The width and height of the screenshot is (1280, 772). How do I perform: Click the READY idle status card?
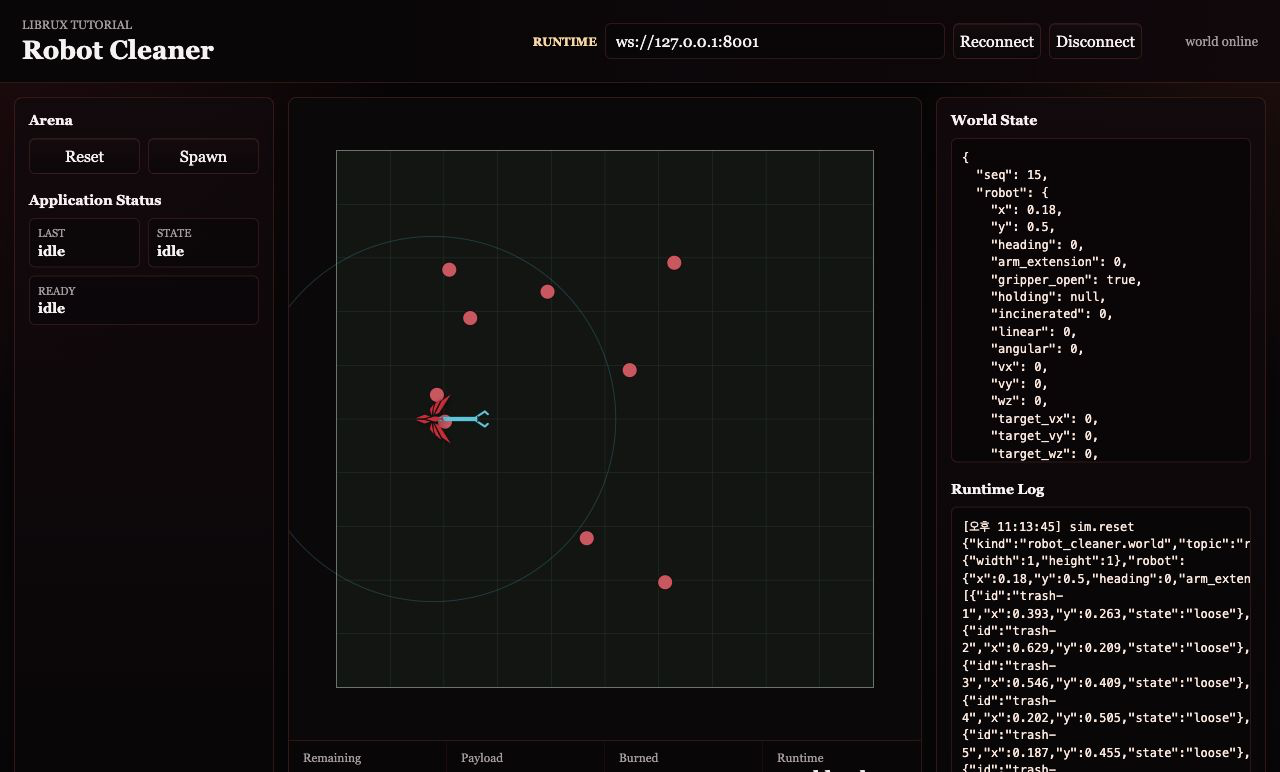tap(144, 300)
